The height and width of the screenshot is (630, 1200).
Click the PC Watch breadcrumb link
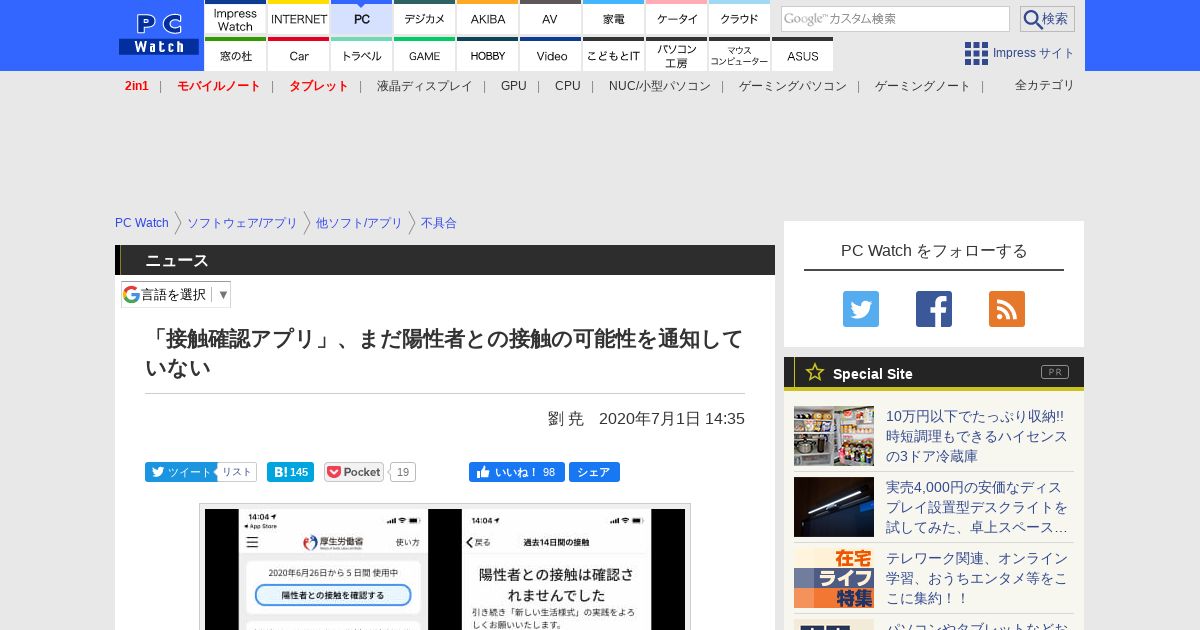[142, 223]
